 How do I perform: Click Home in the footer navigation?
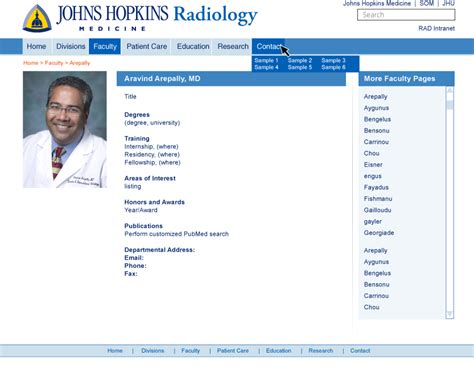(115, 351)
